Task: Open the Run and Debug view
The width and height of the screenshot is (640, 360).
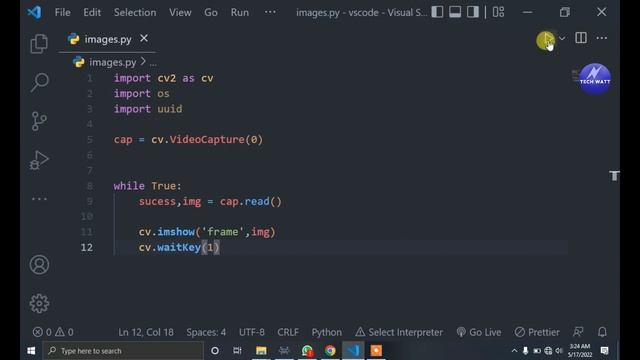Action: point(39,160)
